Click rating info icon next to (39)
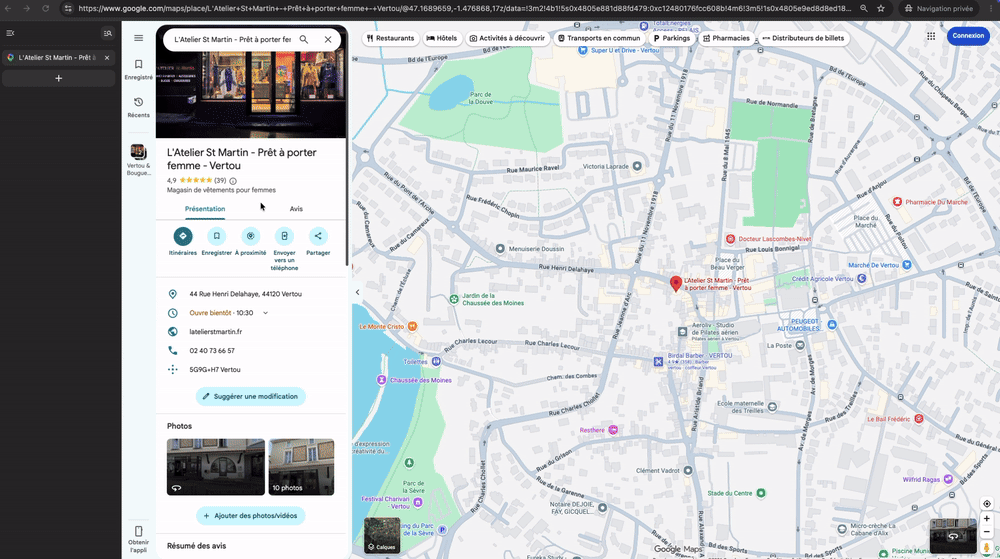The image size is (1000, 559). point(233,181)
